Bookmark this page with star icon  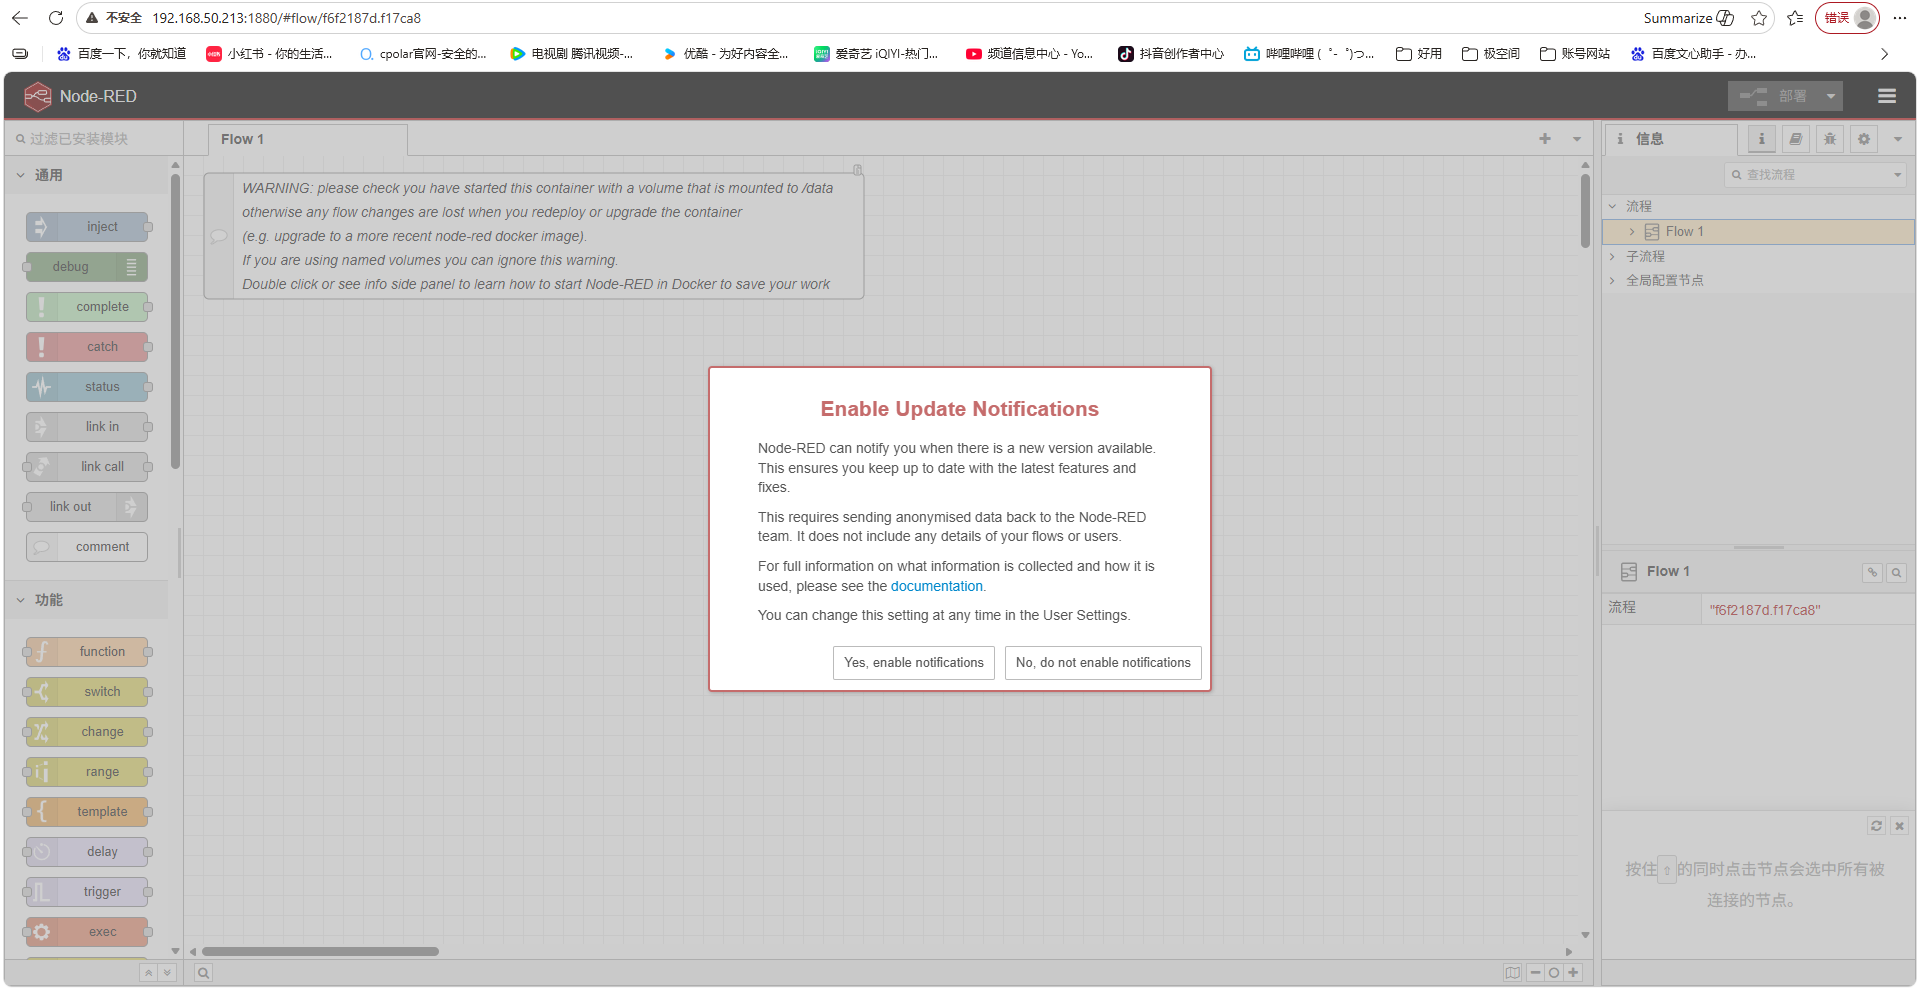1759,18
